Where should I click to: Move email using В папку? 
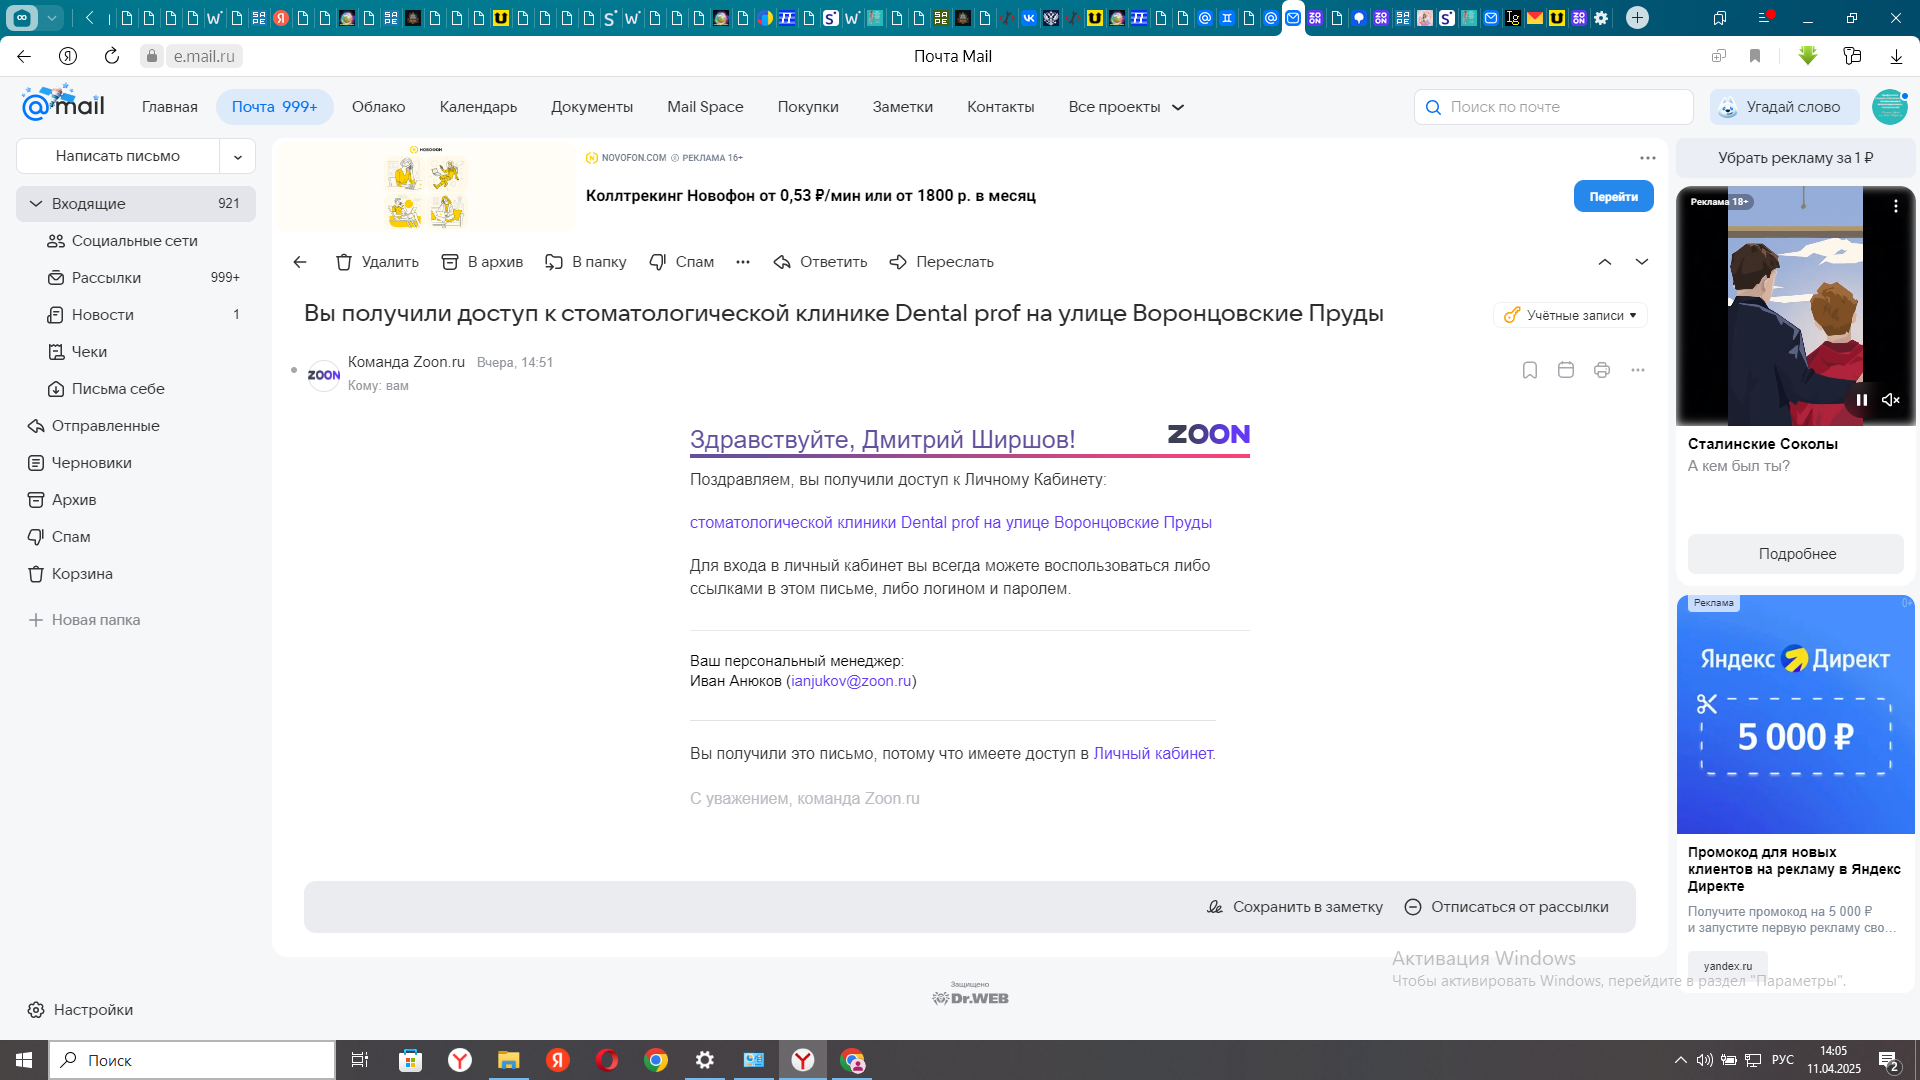coord(586,262)
